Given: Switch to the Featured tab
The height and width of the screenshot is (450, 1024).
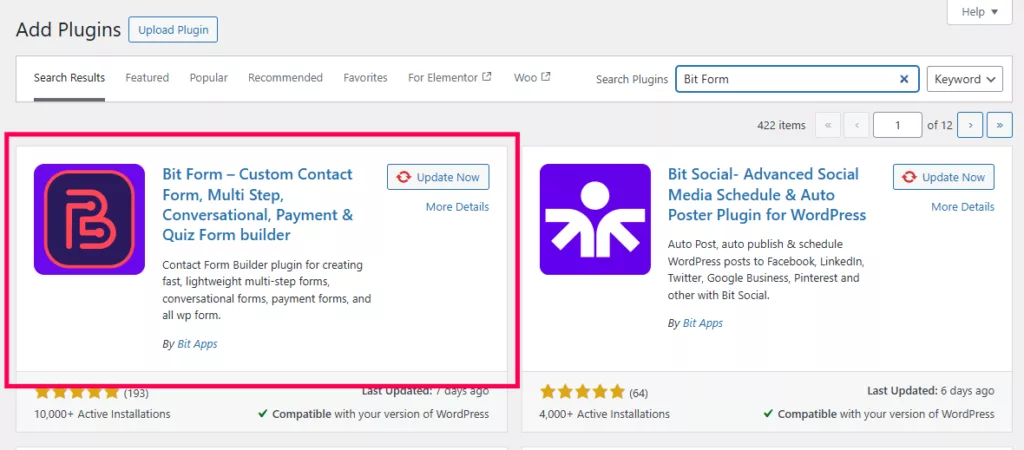Looking at the screenshot, I should (x=147, y=78).
